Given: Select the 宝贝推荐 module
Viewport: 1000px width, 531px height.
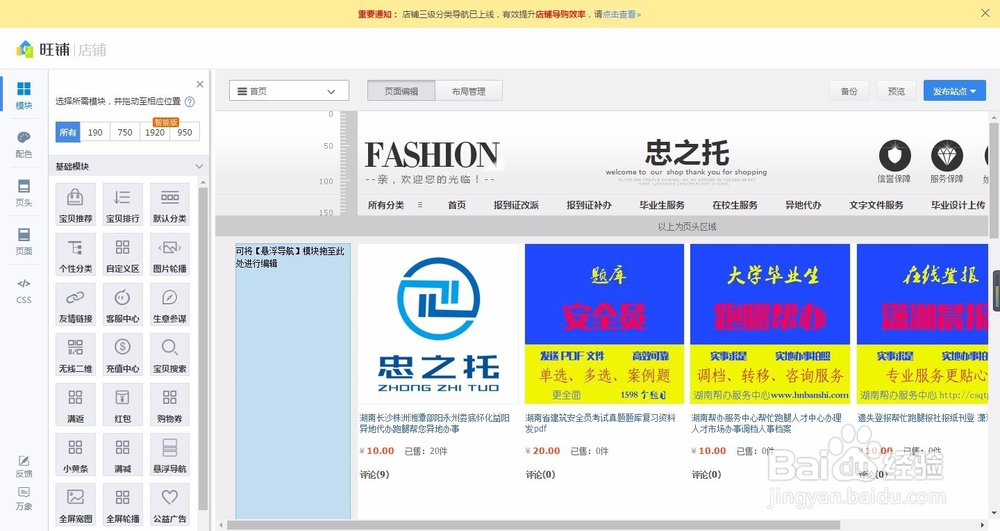Looking at the screenshot, I should coord(75,204).
